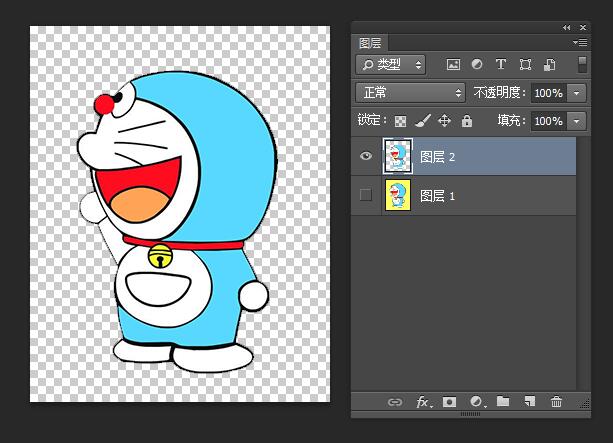Viewport: 613px width, 443px height.
Task: Filter for shape layers icon
Action: point(525,65)
